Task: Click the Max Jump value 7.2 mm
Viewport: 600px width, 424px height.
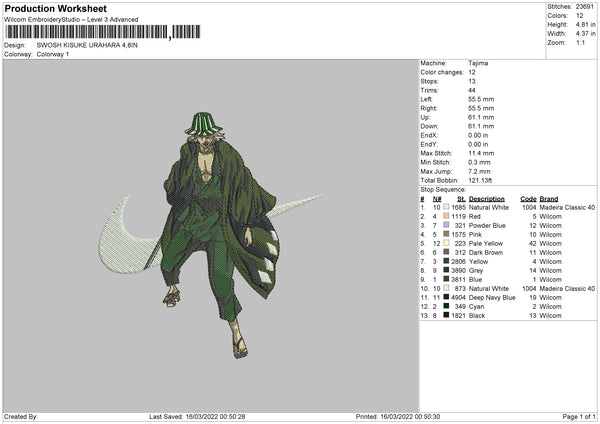Action: click(479, 171)
